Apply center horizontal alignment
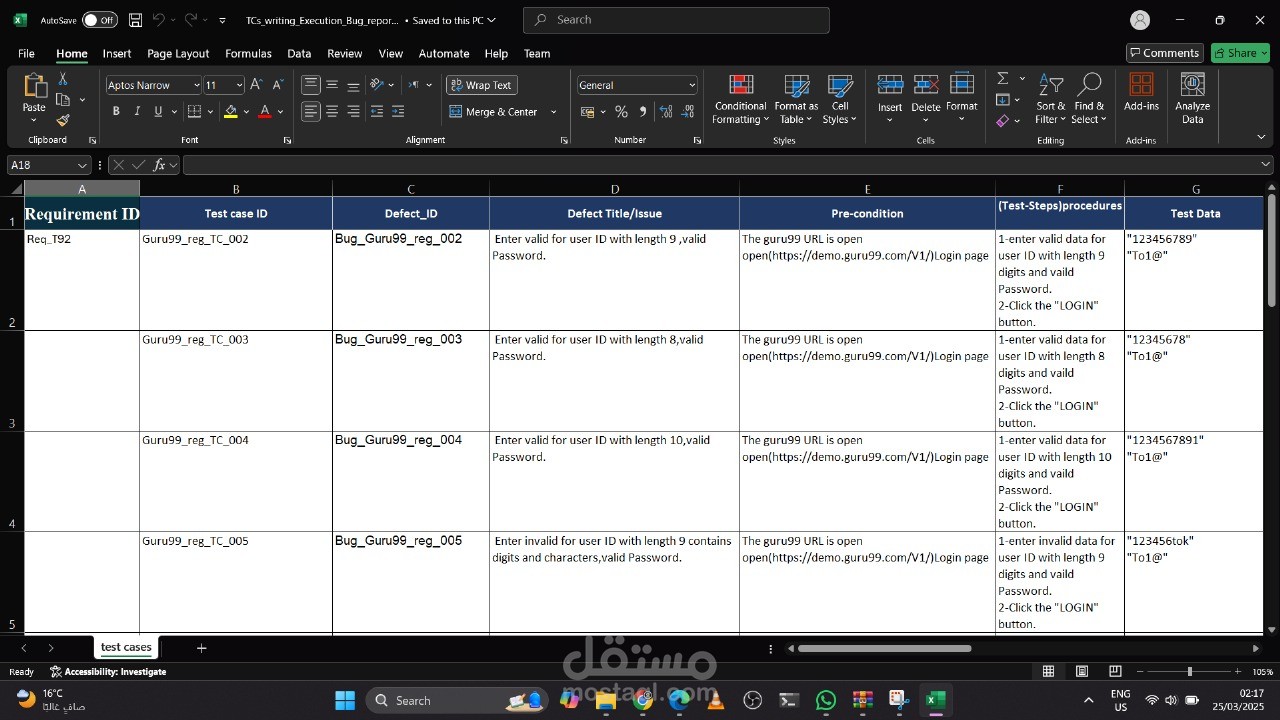Viewport: 1280px width, 720px height. pyautogui.click(x=332, y=112)
